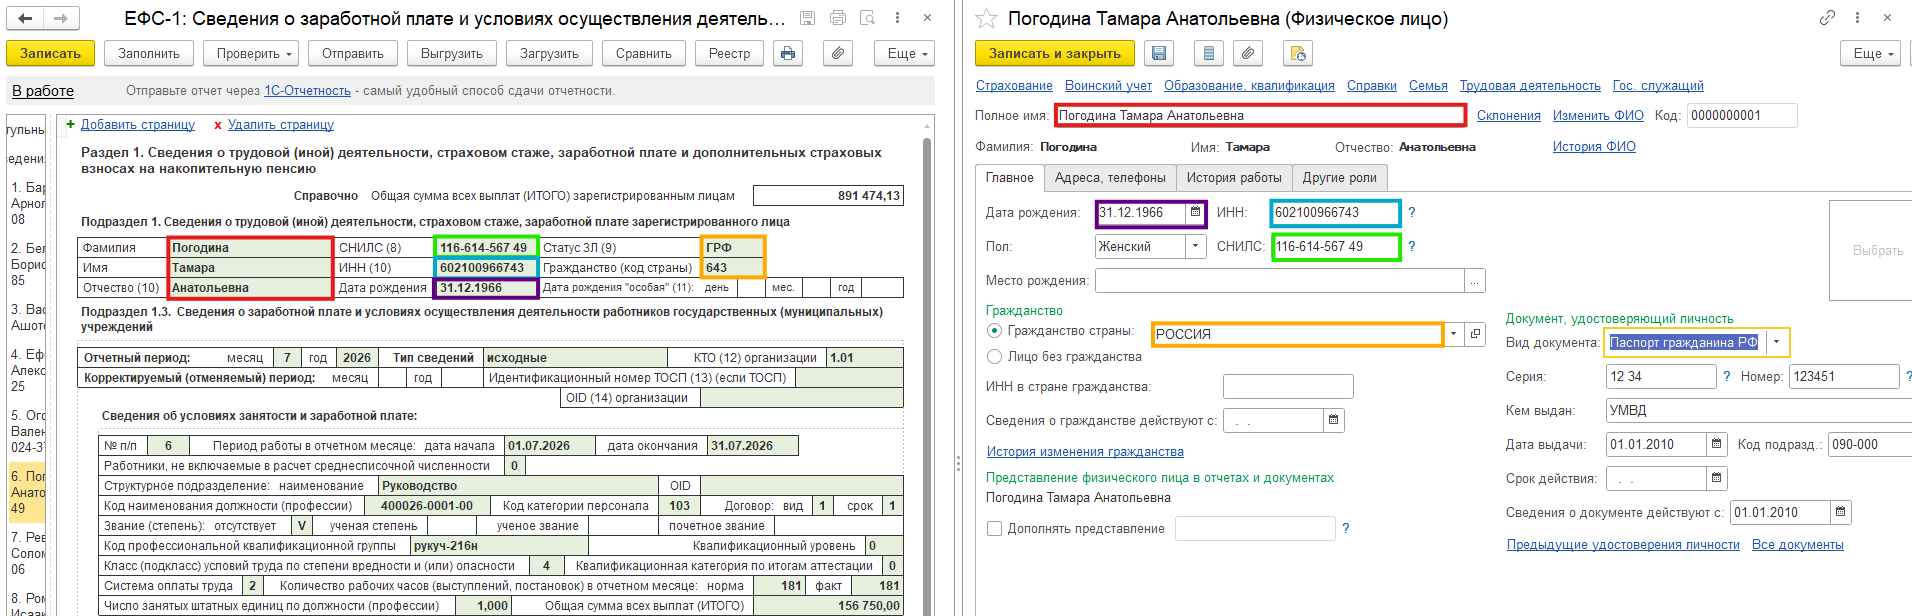Click the Выбрать photo placeholder

point(1870,250)
